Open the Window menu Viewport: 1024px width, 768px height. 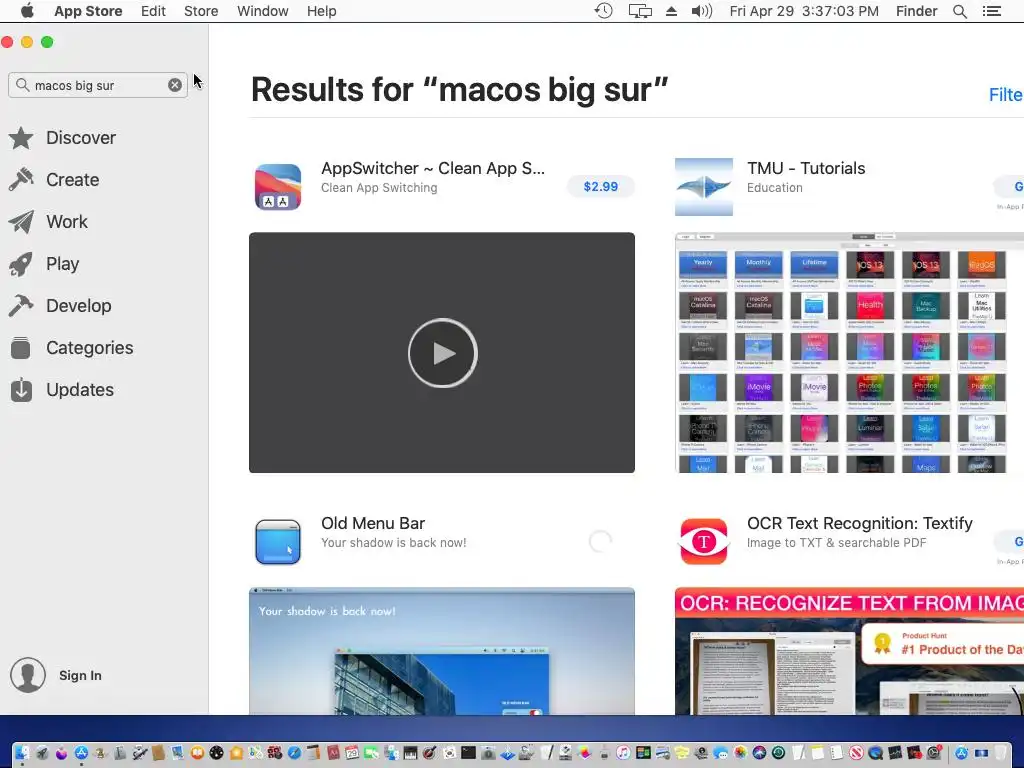pos(263,11)
